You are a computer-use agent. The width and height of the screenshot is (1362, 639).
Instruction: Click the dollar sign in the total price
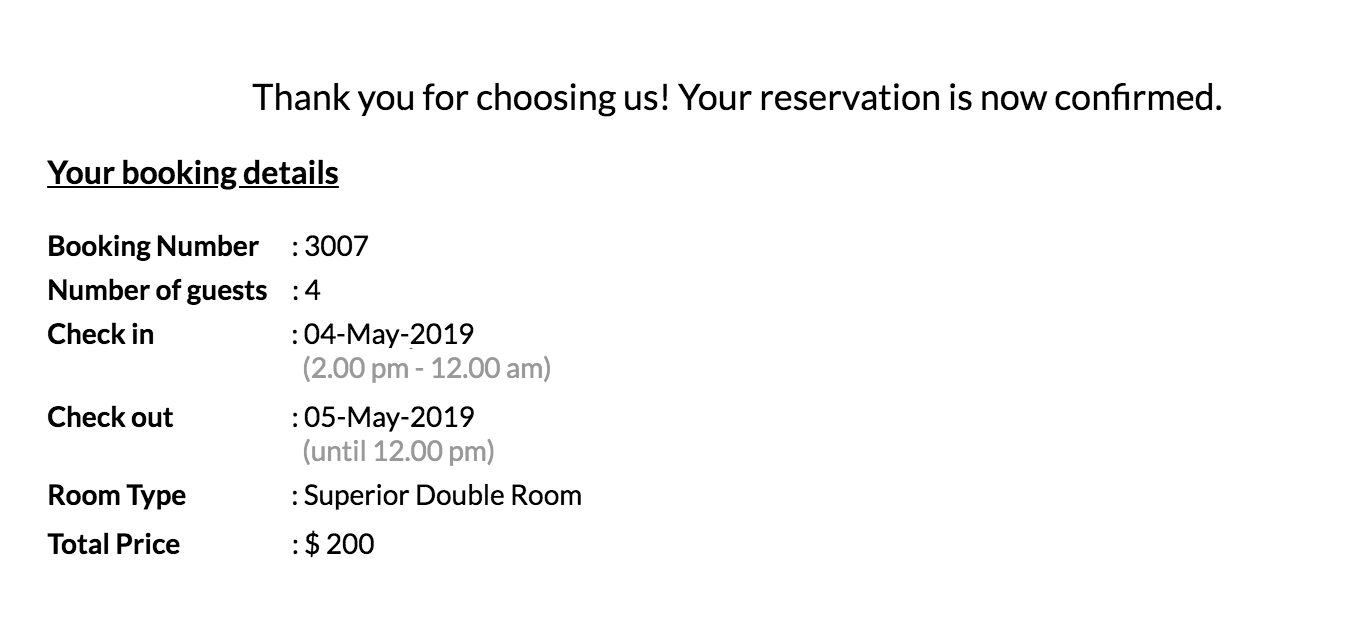(x=313, y=545)
